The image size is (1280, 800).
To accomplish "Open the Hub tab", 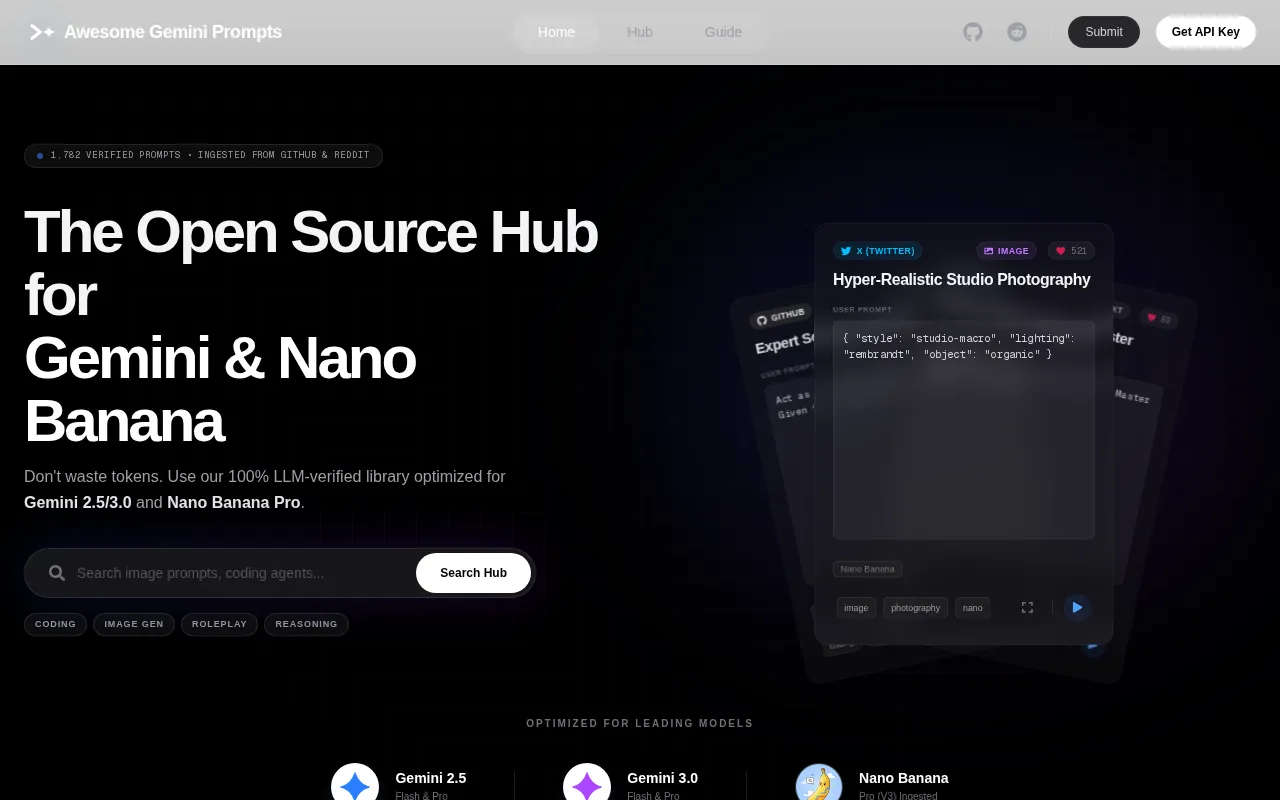I will click(x=640, y=32).
